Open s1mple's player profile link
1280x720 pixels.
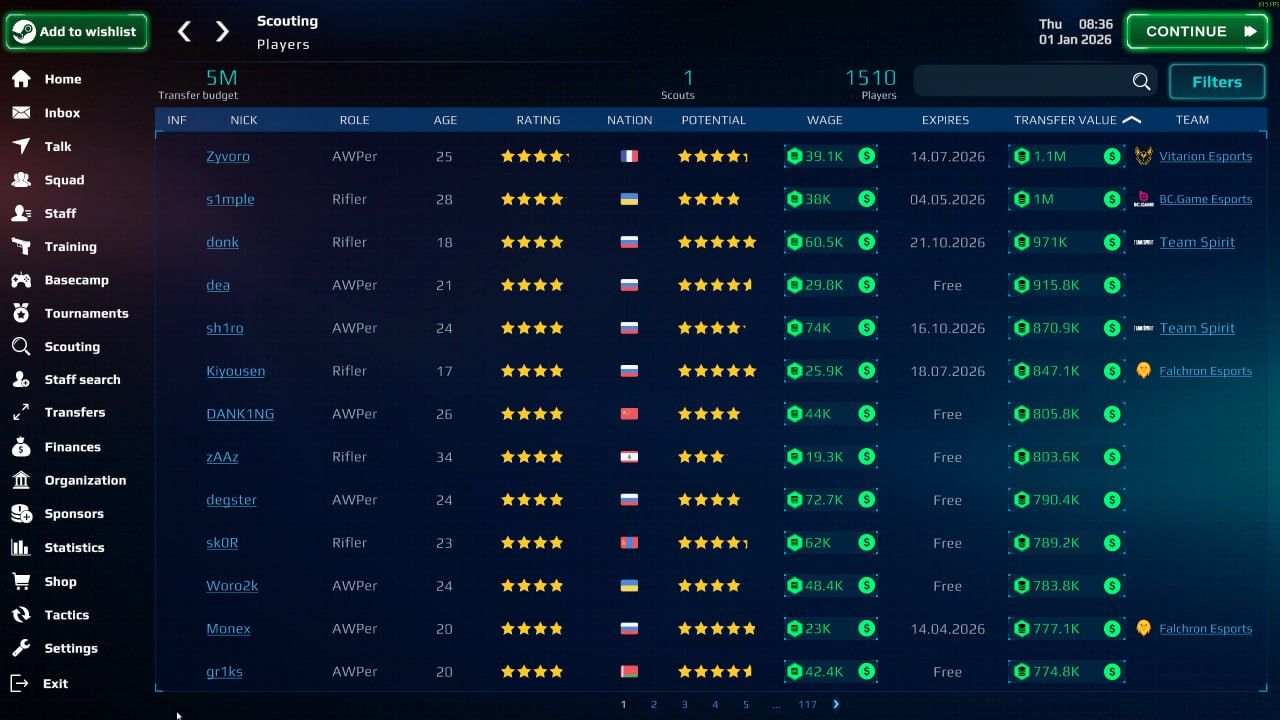(230, 199)
